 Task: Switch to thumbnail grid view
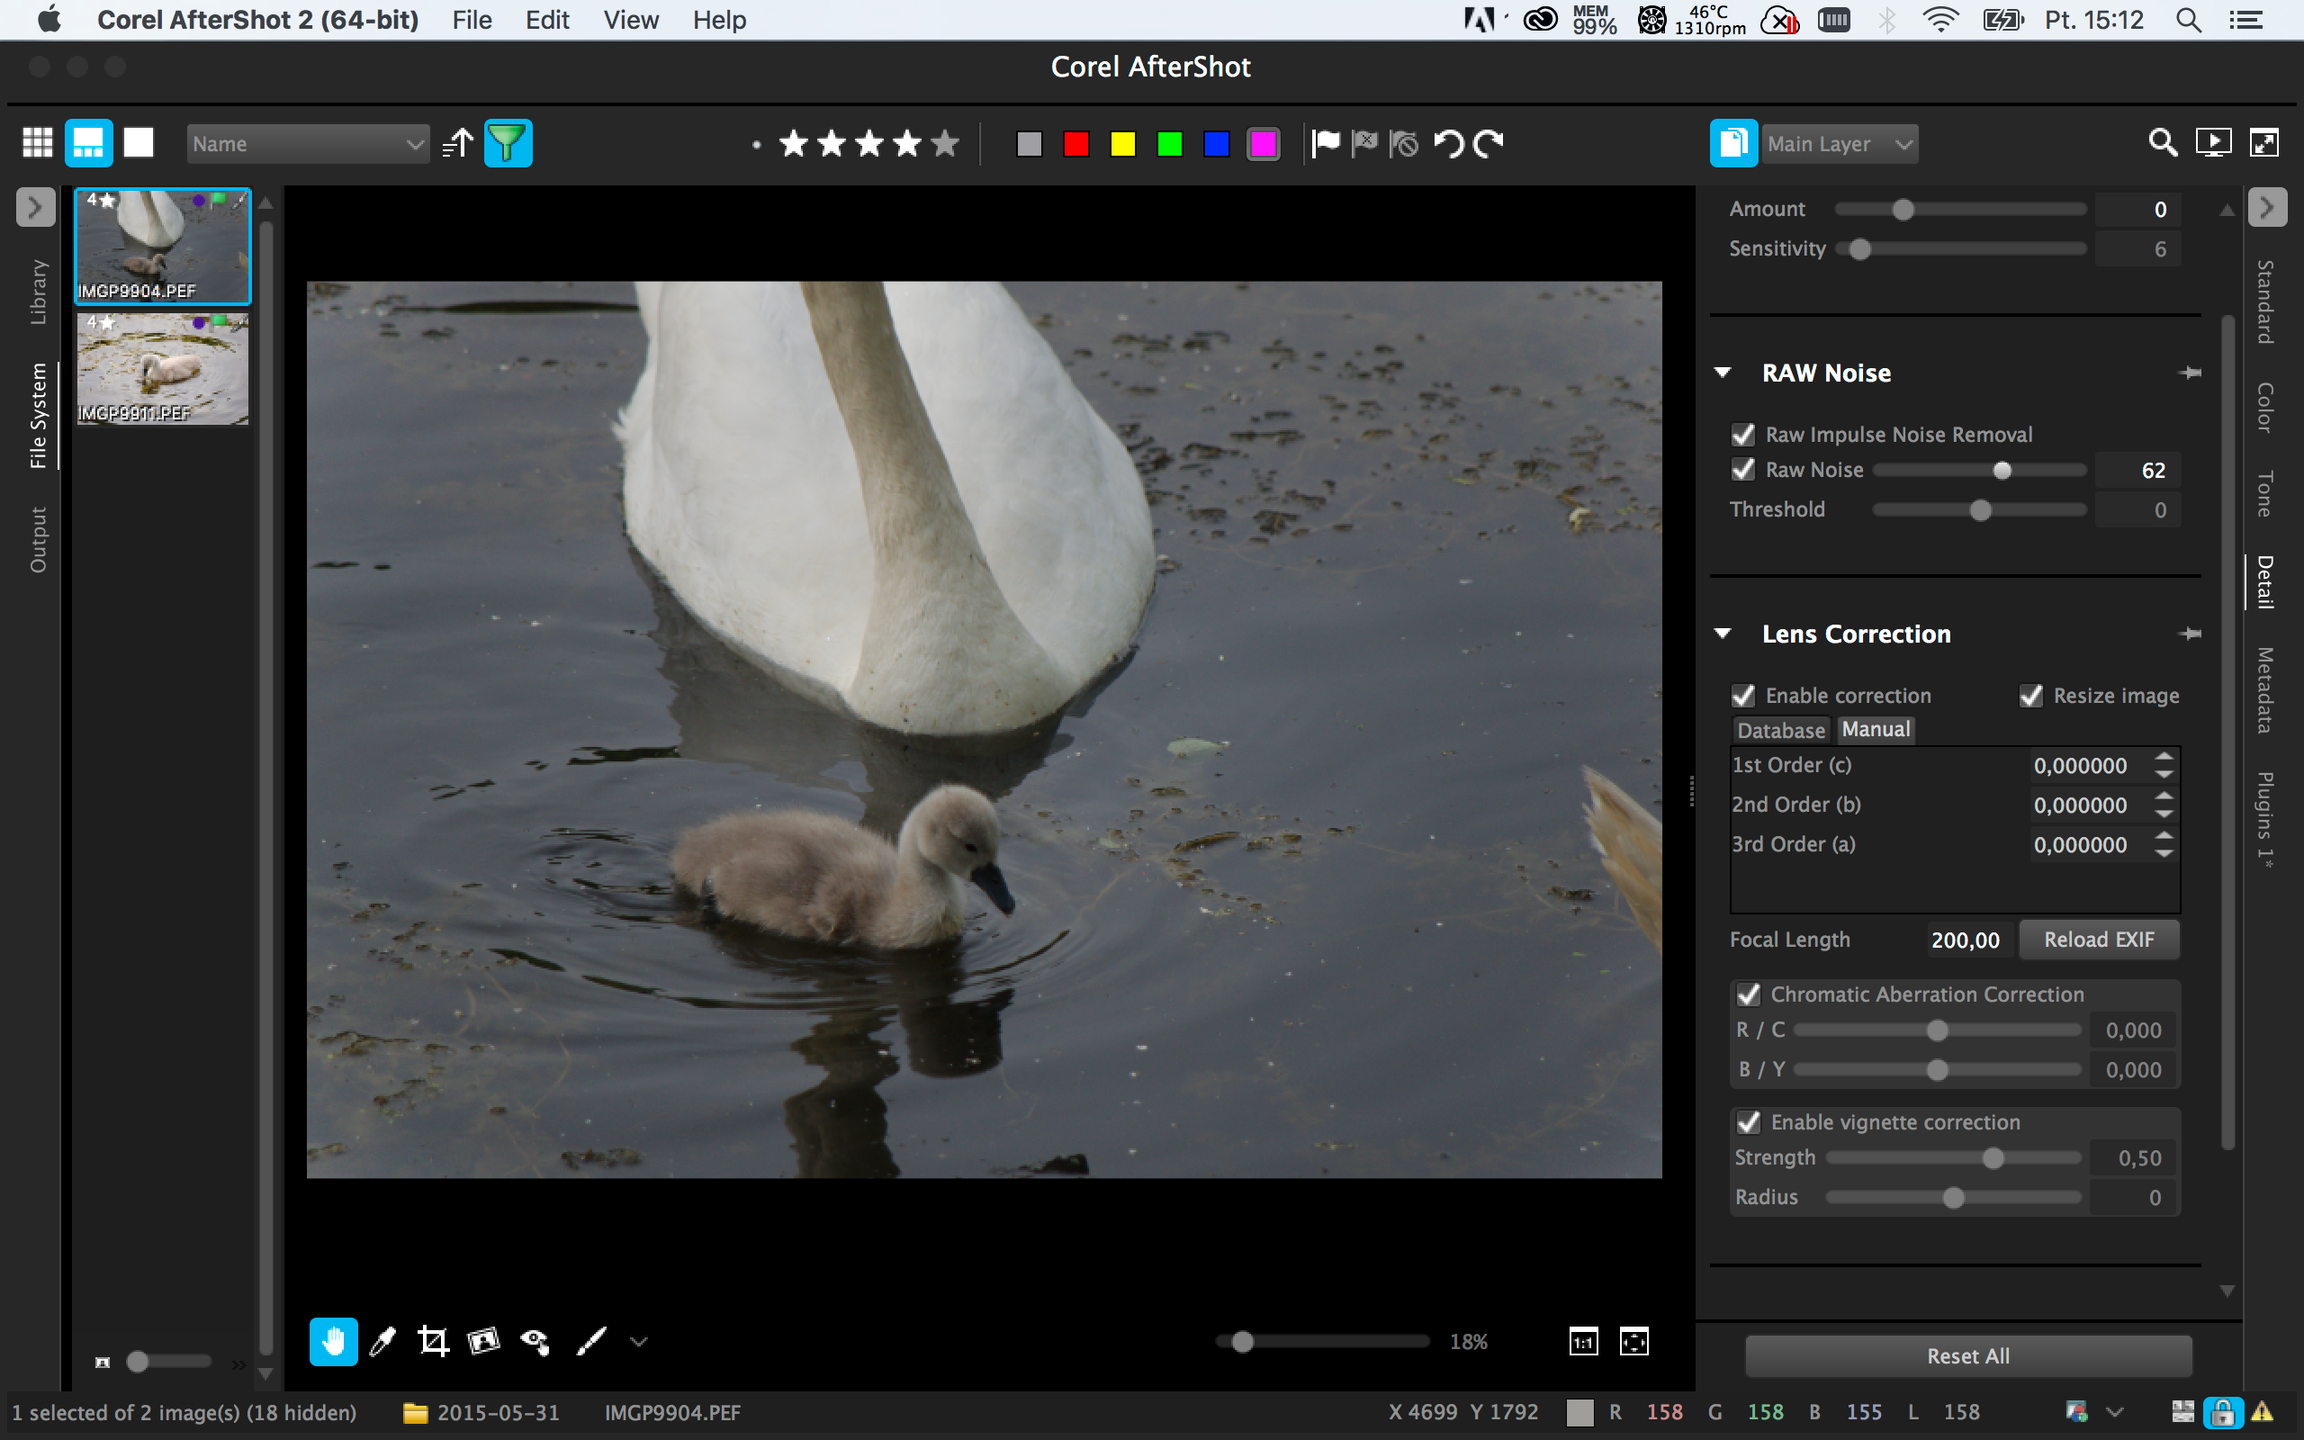click(x=37, y=143)
